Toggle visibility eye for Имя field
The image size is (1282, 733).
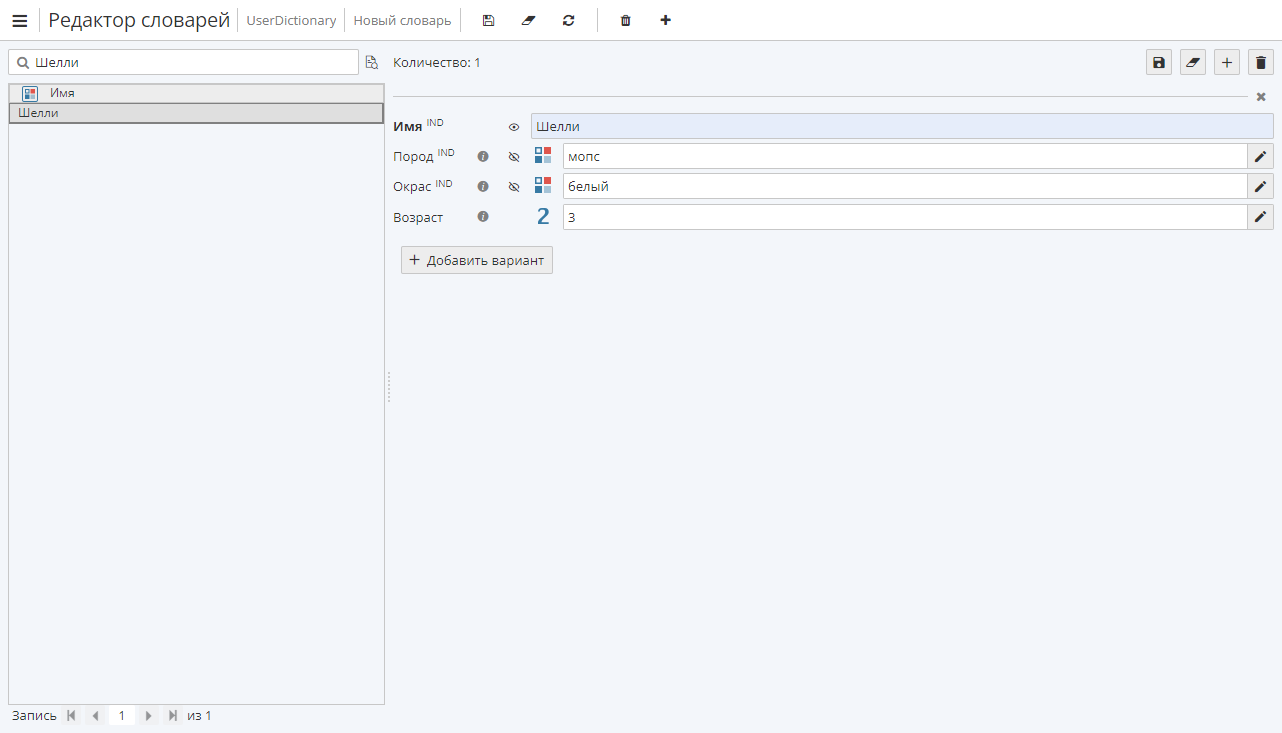click(x=514, y=127)
